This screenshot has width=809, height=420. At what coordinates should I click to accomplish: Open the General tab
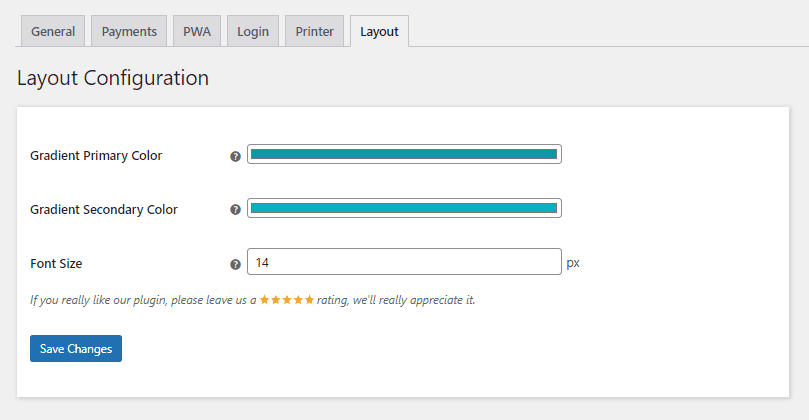[53, 31]
